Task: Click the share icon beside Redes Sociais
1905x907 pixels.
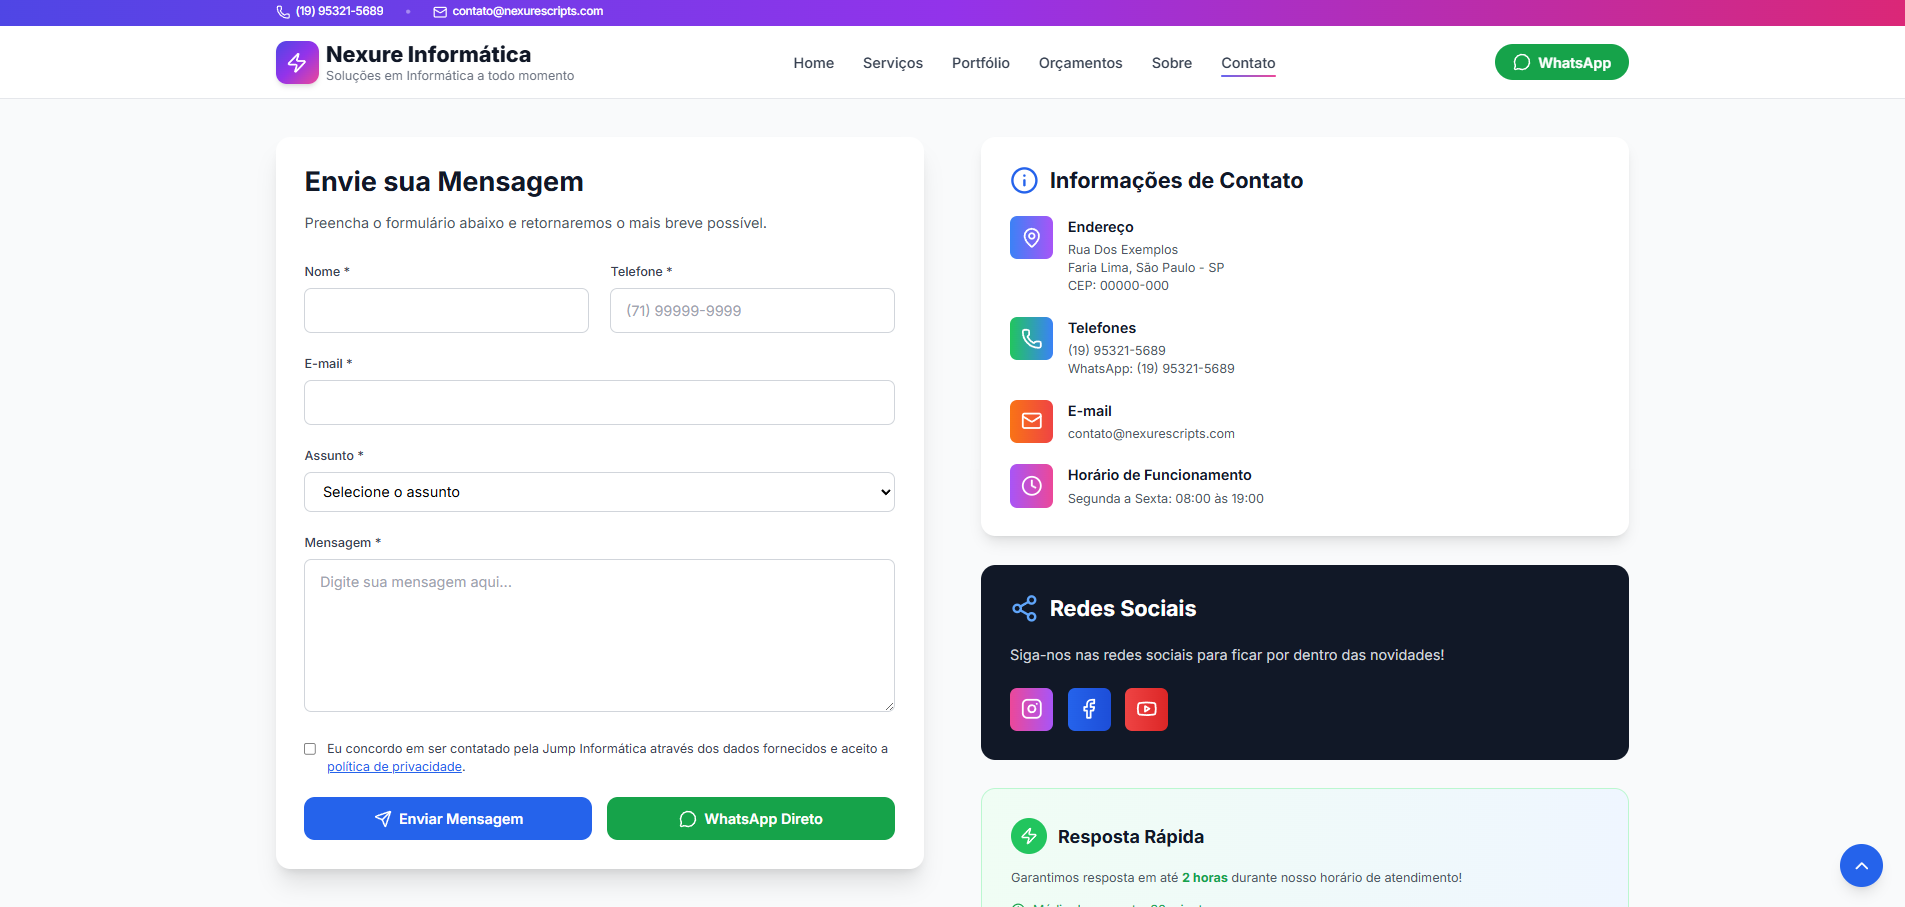Action: [x=1024, y=608]
